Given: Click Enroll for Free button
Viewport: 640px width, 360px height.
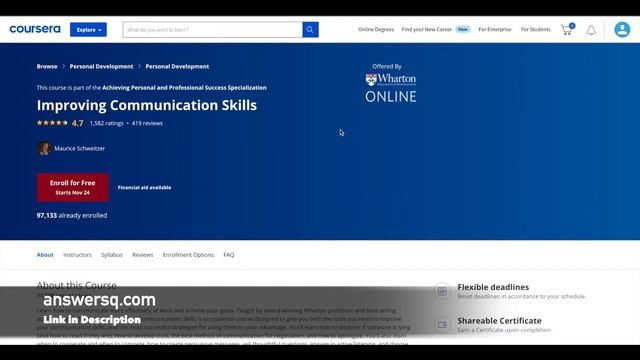Looking at the screenshot, I should pos(73,187).
